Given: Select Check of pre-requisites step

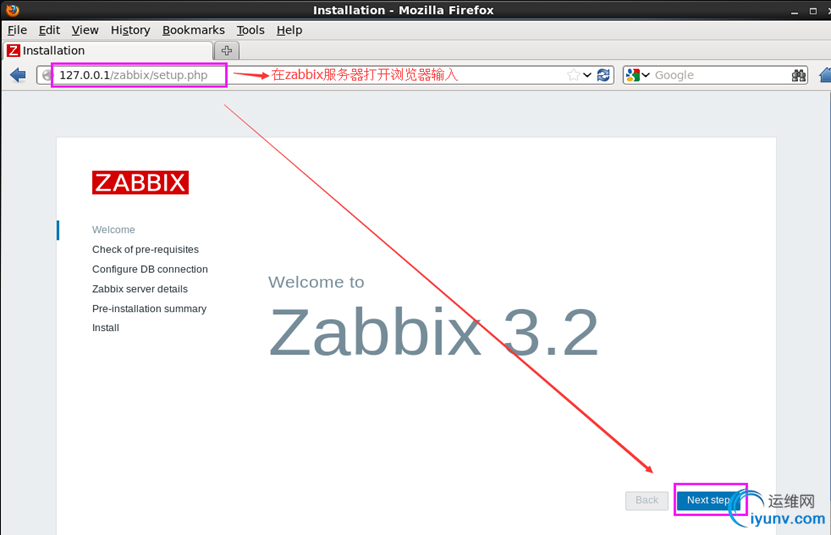Looking at the screenshot, I should (145, 249).
